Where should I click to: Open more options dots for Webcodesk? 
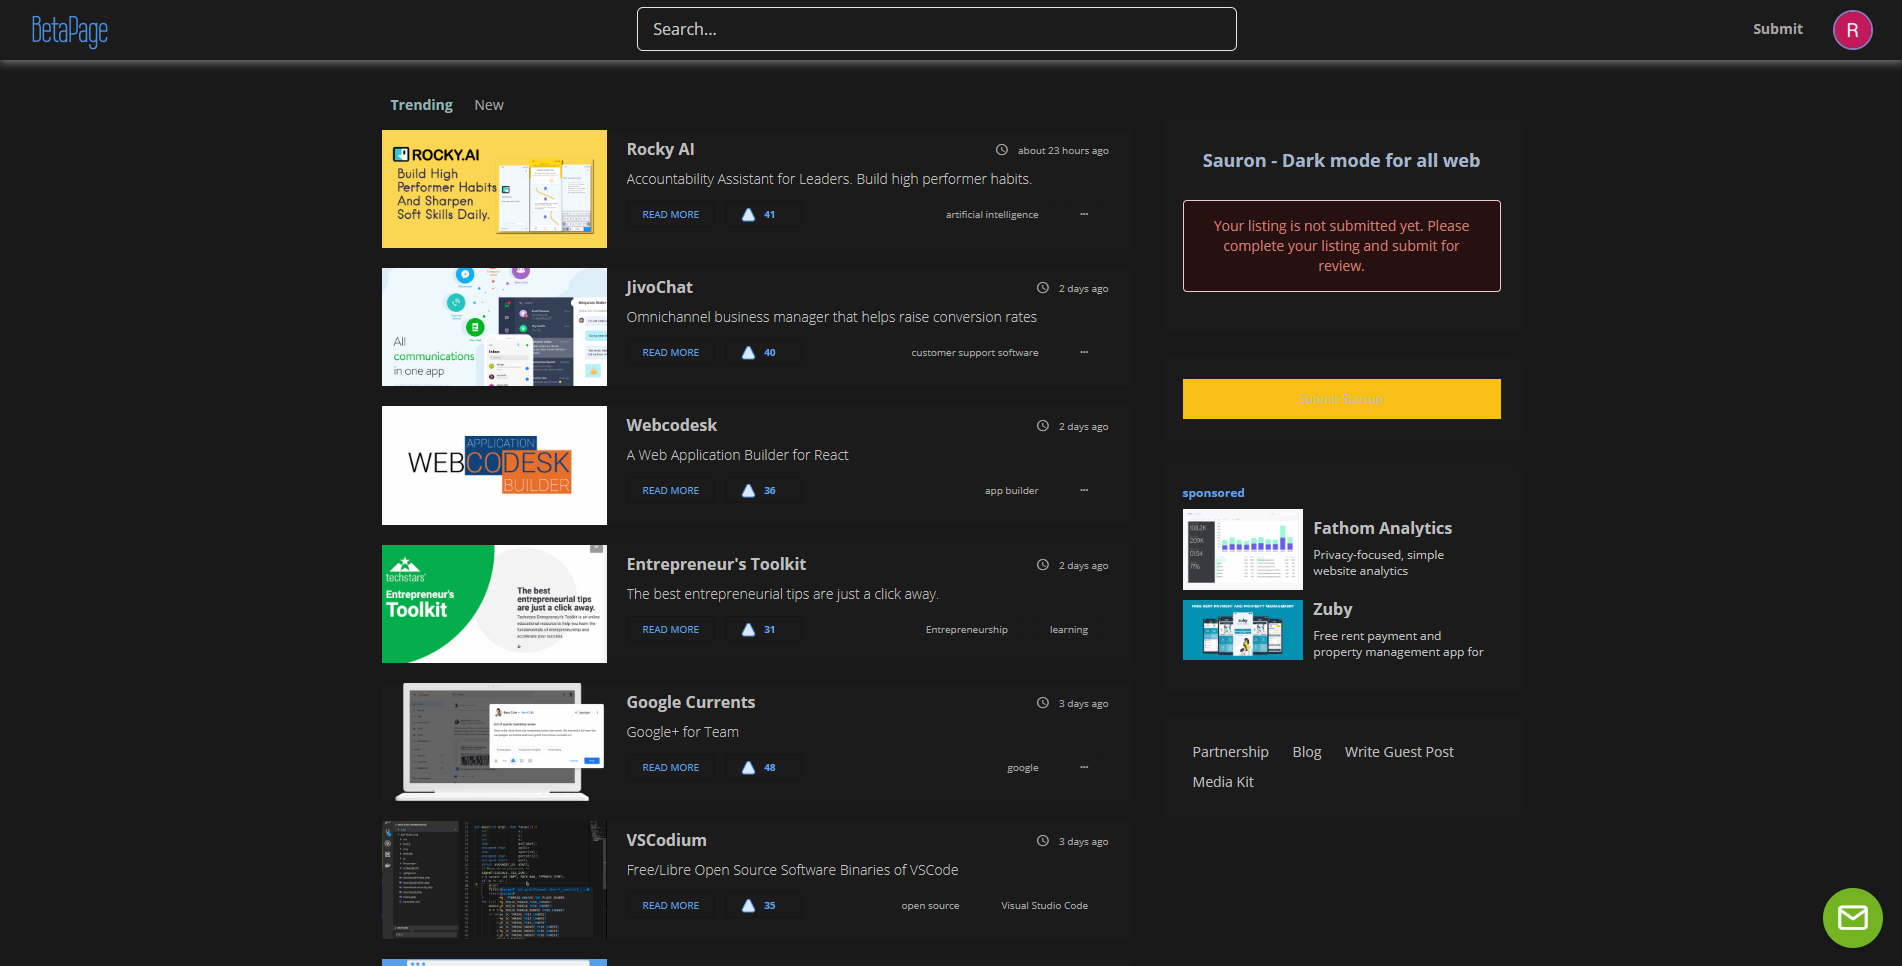coord(1084,490)
